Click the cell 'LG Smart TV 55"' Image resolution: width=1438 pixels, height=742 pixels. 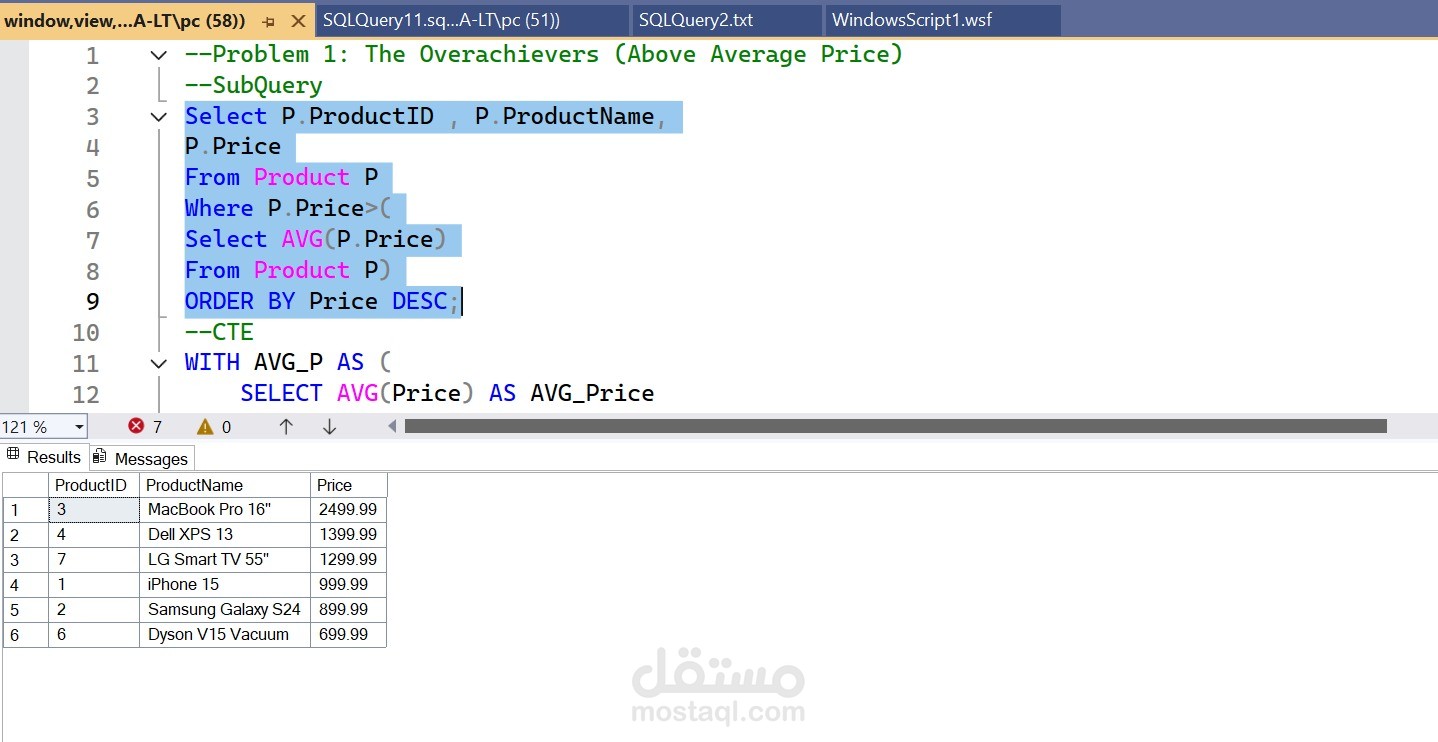click(225, 560)
